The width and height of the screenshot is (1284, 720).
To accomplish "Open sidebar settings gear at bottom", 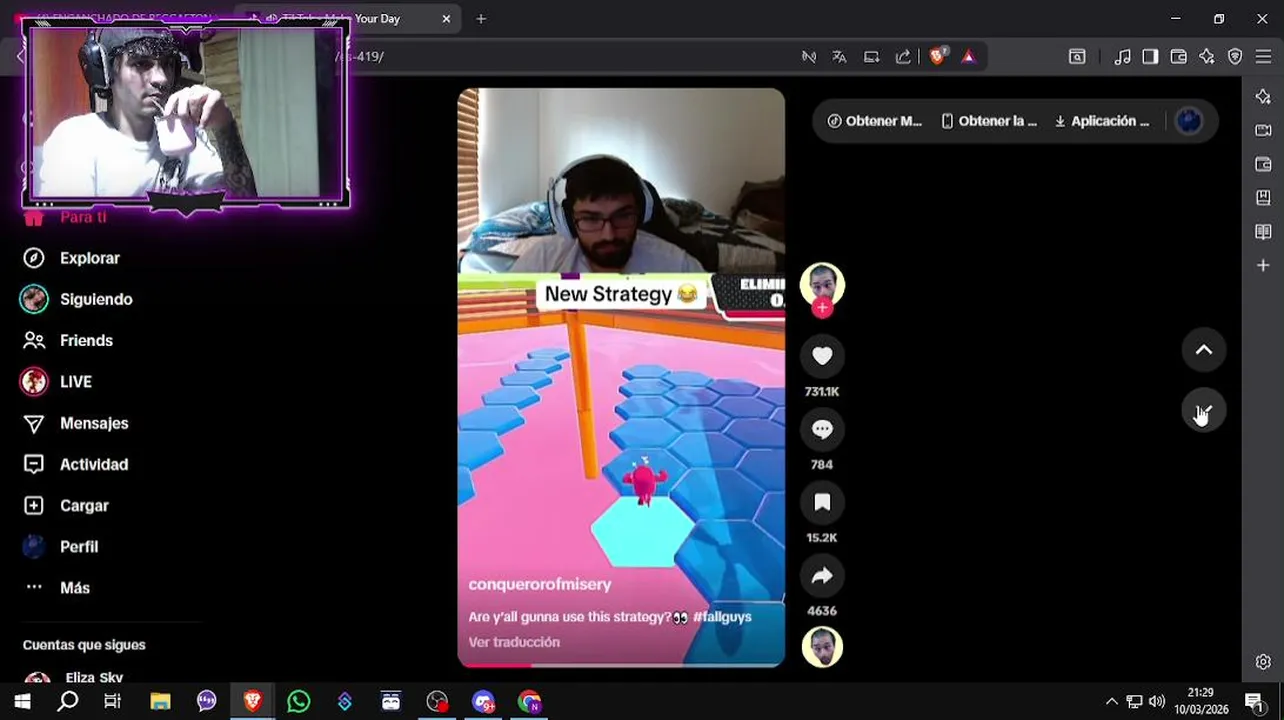I will click(1263, 662).
